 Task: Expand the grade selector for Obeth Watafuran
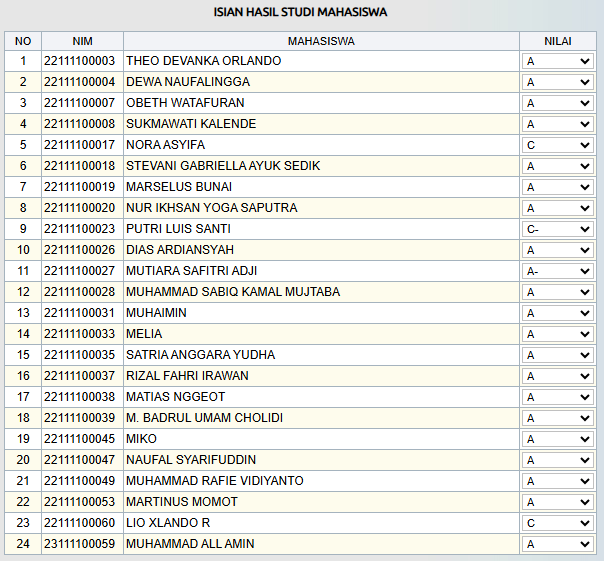click(x=558, y=103)
